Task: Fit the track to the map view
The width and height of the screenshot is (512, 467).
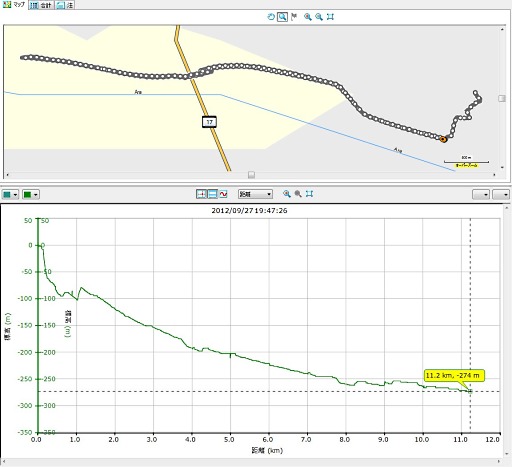Action: [330, 17]
